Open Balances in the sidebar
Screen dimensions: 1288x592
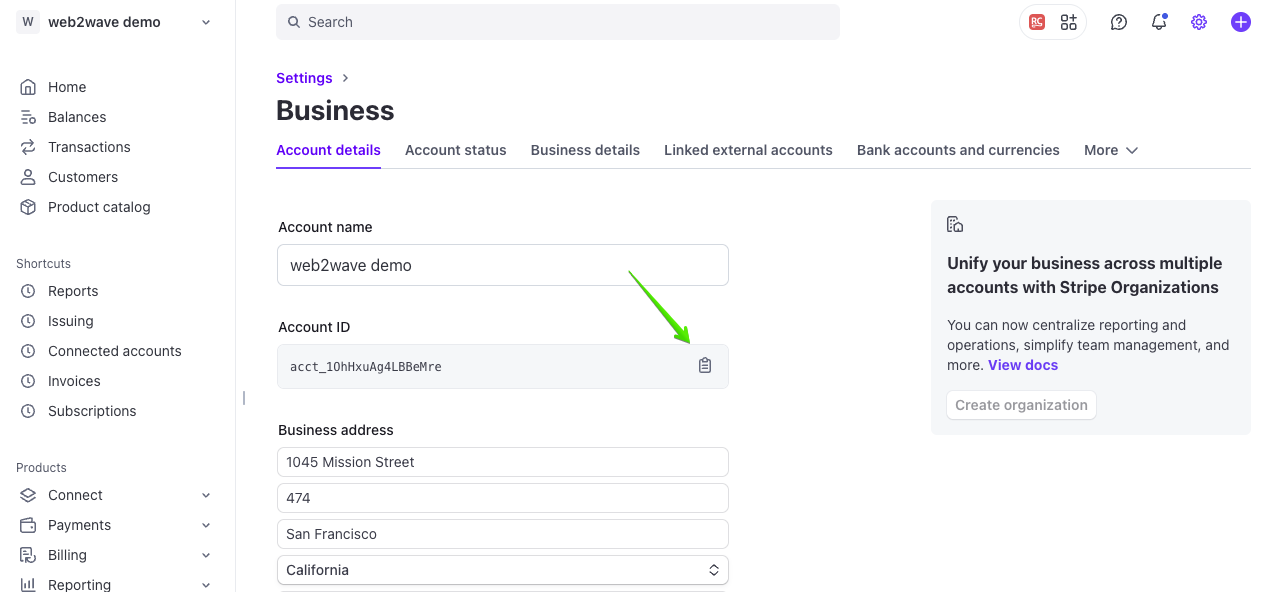coord(77,117)
